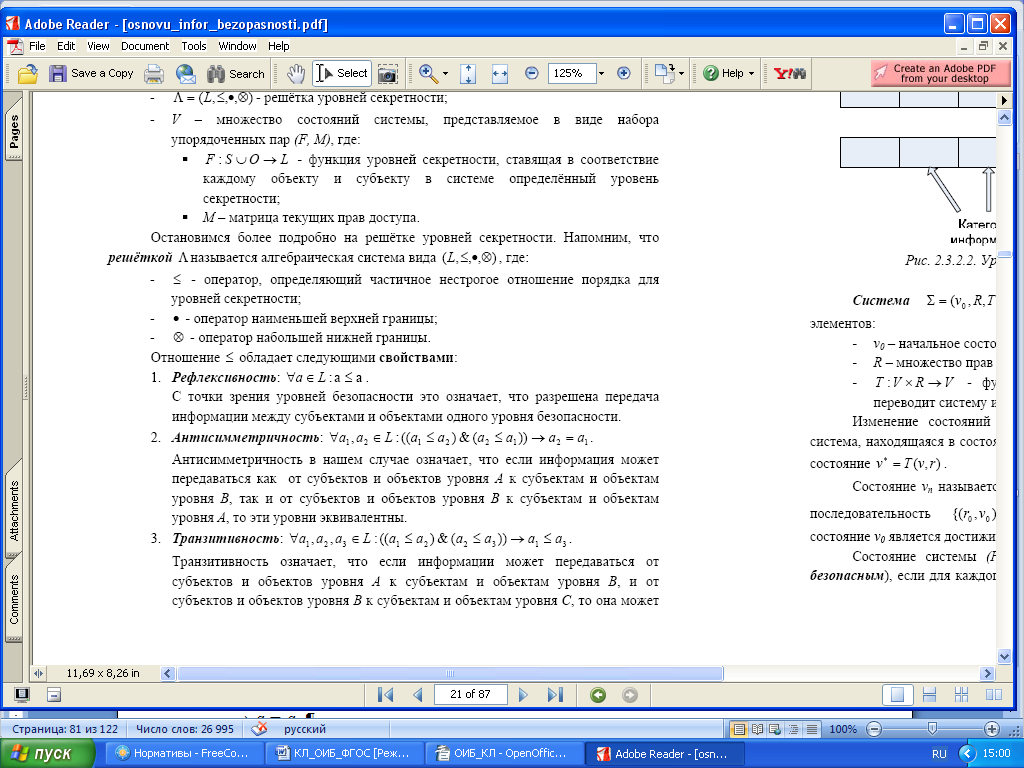Open the Tools menu
The image size is (1024, 768).
(x=194, y=46)
